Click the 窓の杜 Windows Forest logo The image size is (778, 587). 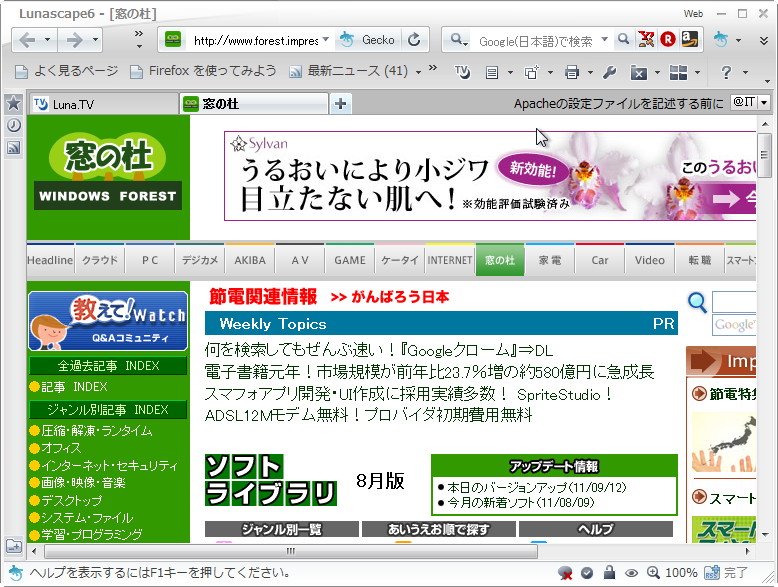point(108,173)
